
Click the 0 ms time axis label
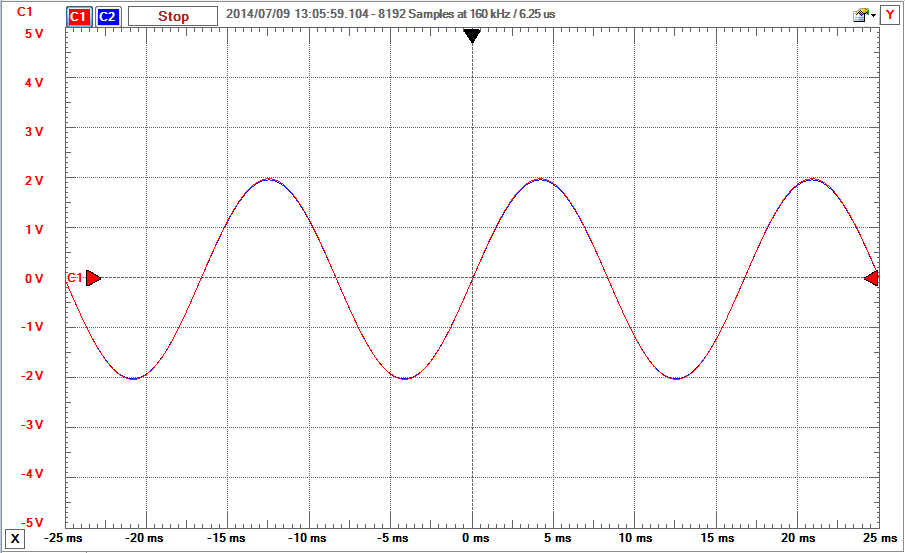pos(475,538)
